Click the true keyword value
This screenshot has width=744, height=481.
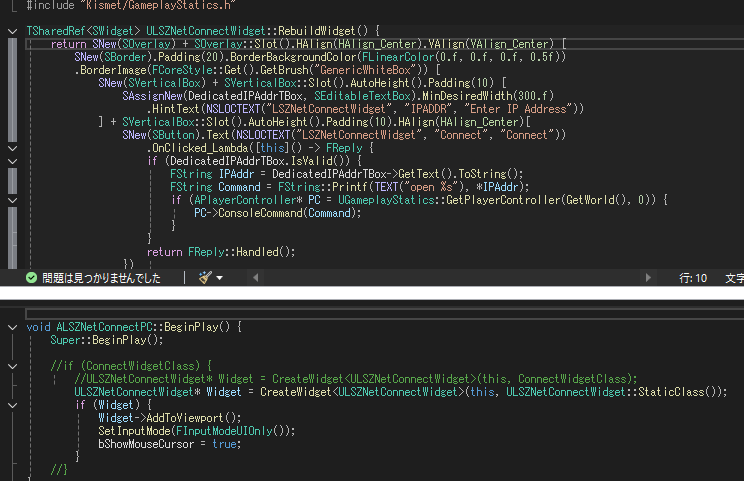224,444
